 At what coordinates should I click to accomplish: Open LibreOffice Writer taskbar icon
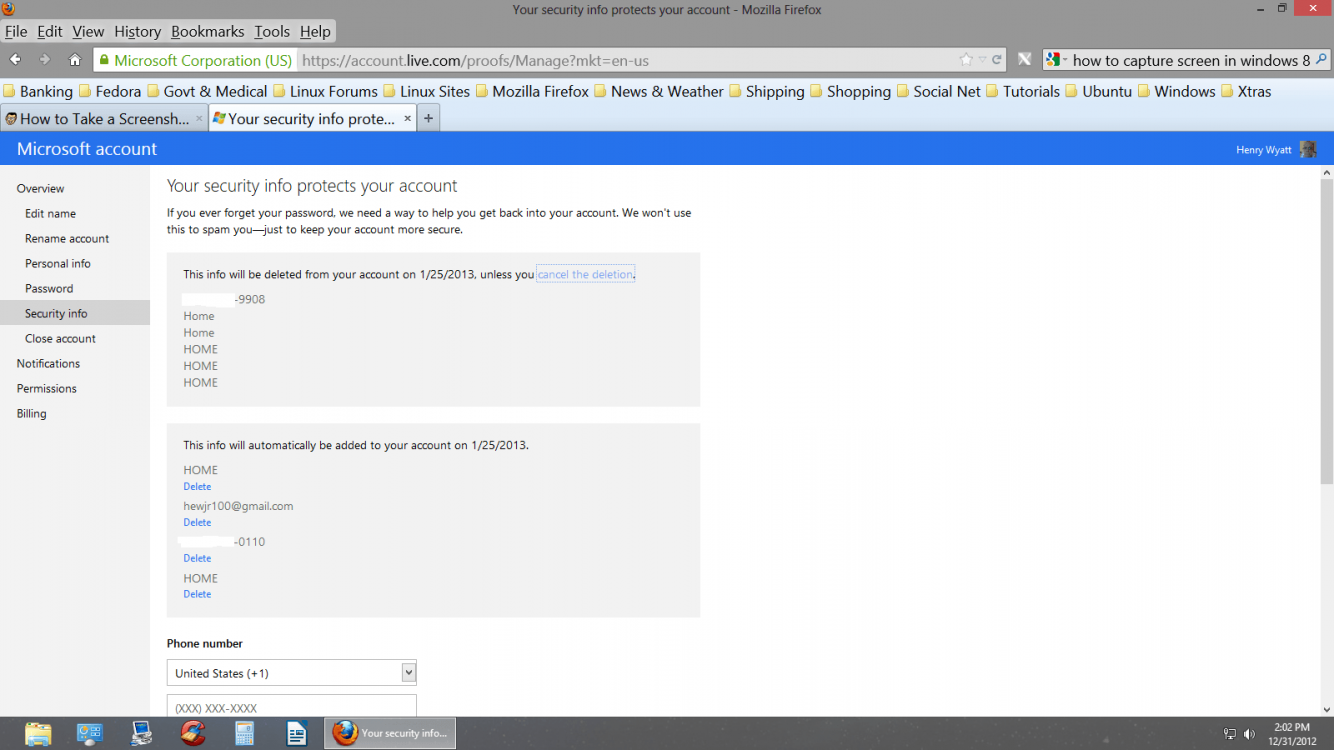click(296, 733)
